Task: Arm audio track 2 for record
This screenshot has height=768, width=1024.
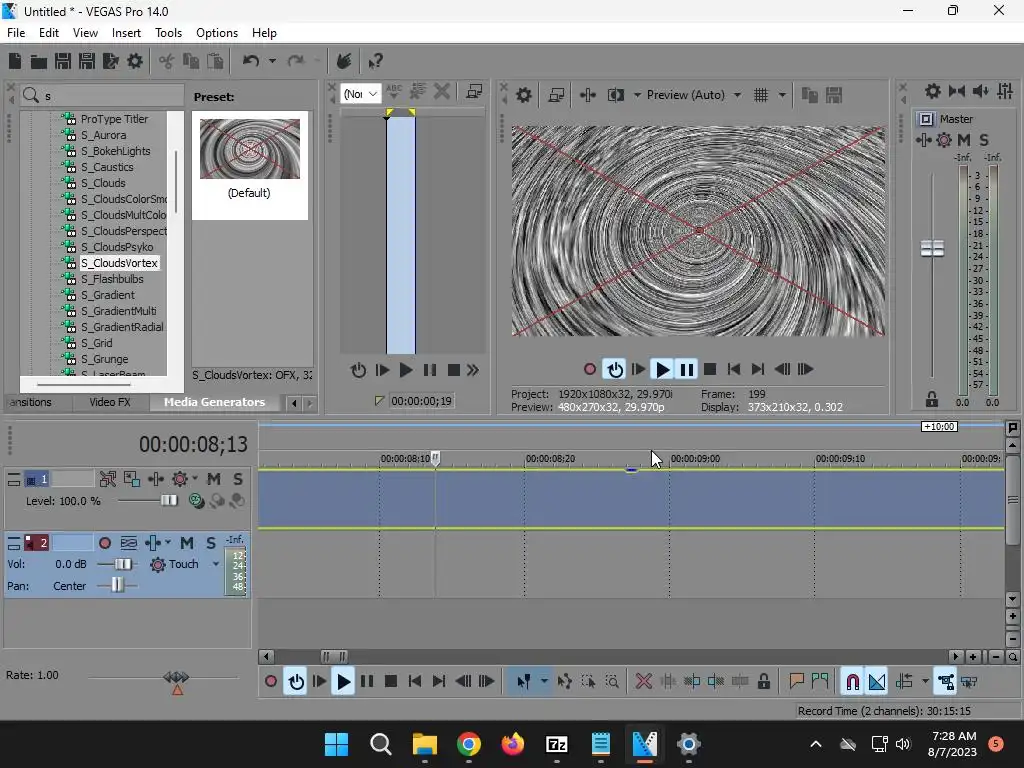Action: [x=104, y=543]
